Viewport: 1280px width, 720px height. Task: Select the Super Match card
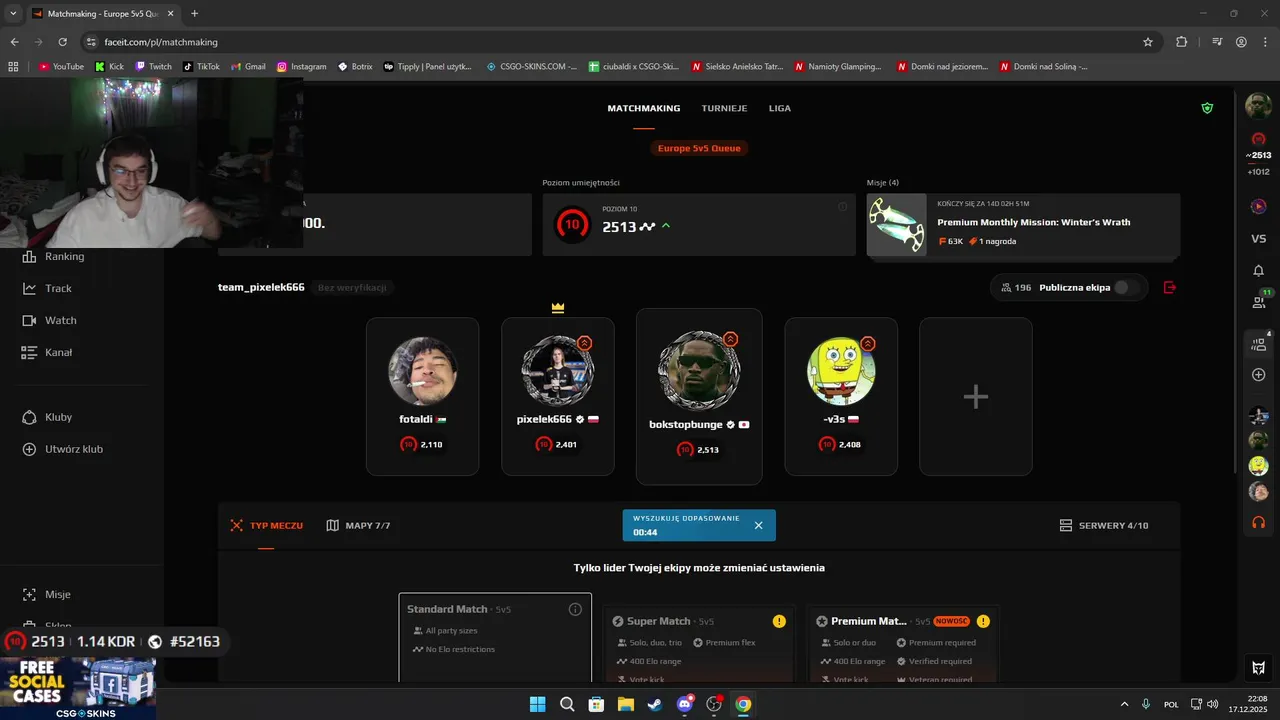700,645
